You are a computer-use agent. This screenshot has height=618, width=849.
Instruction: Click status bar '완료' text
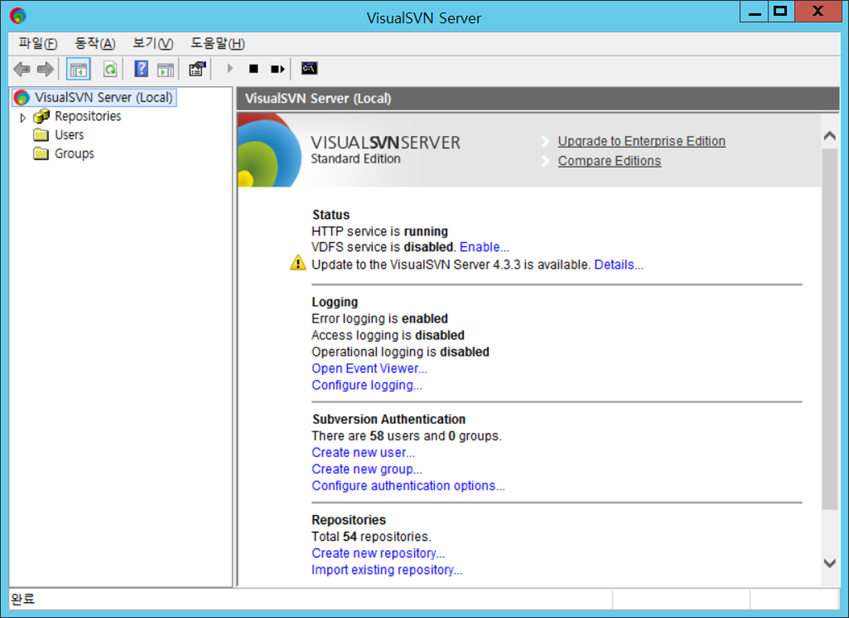click(22, 599)
